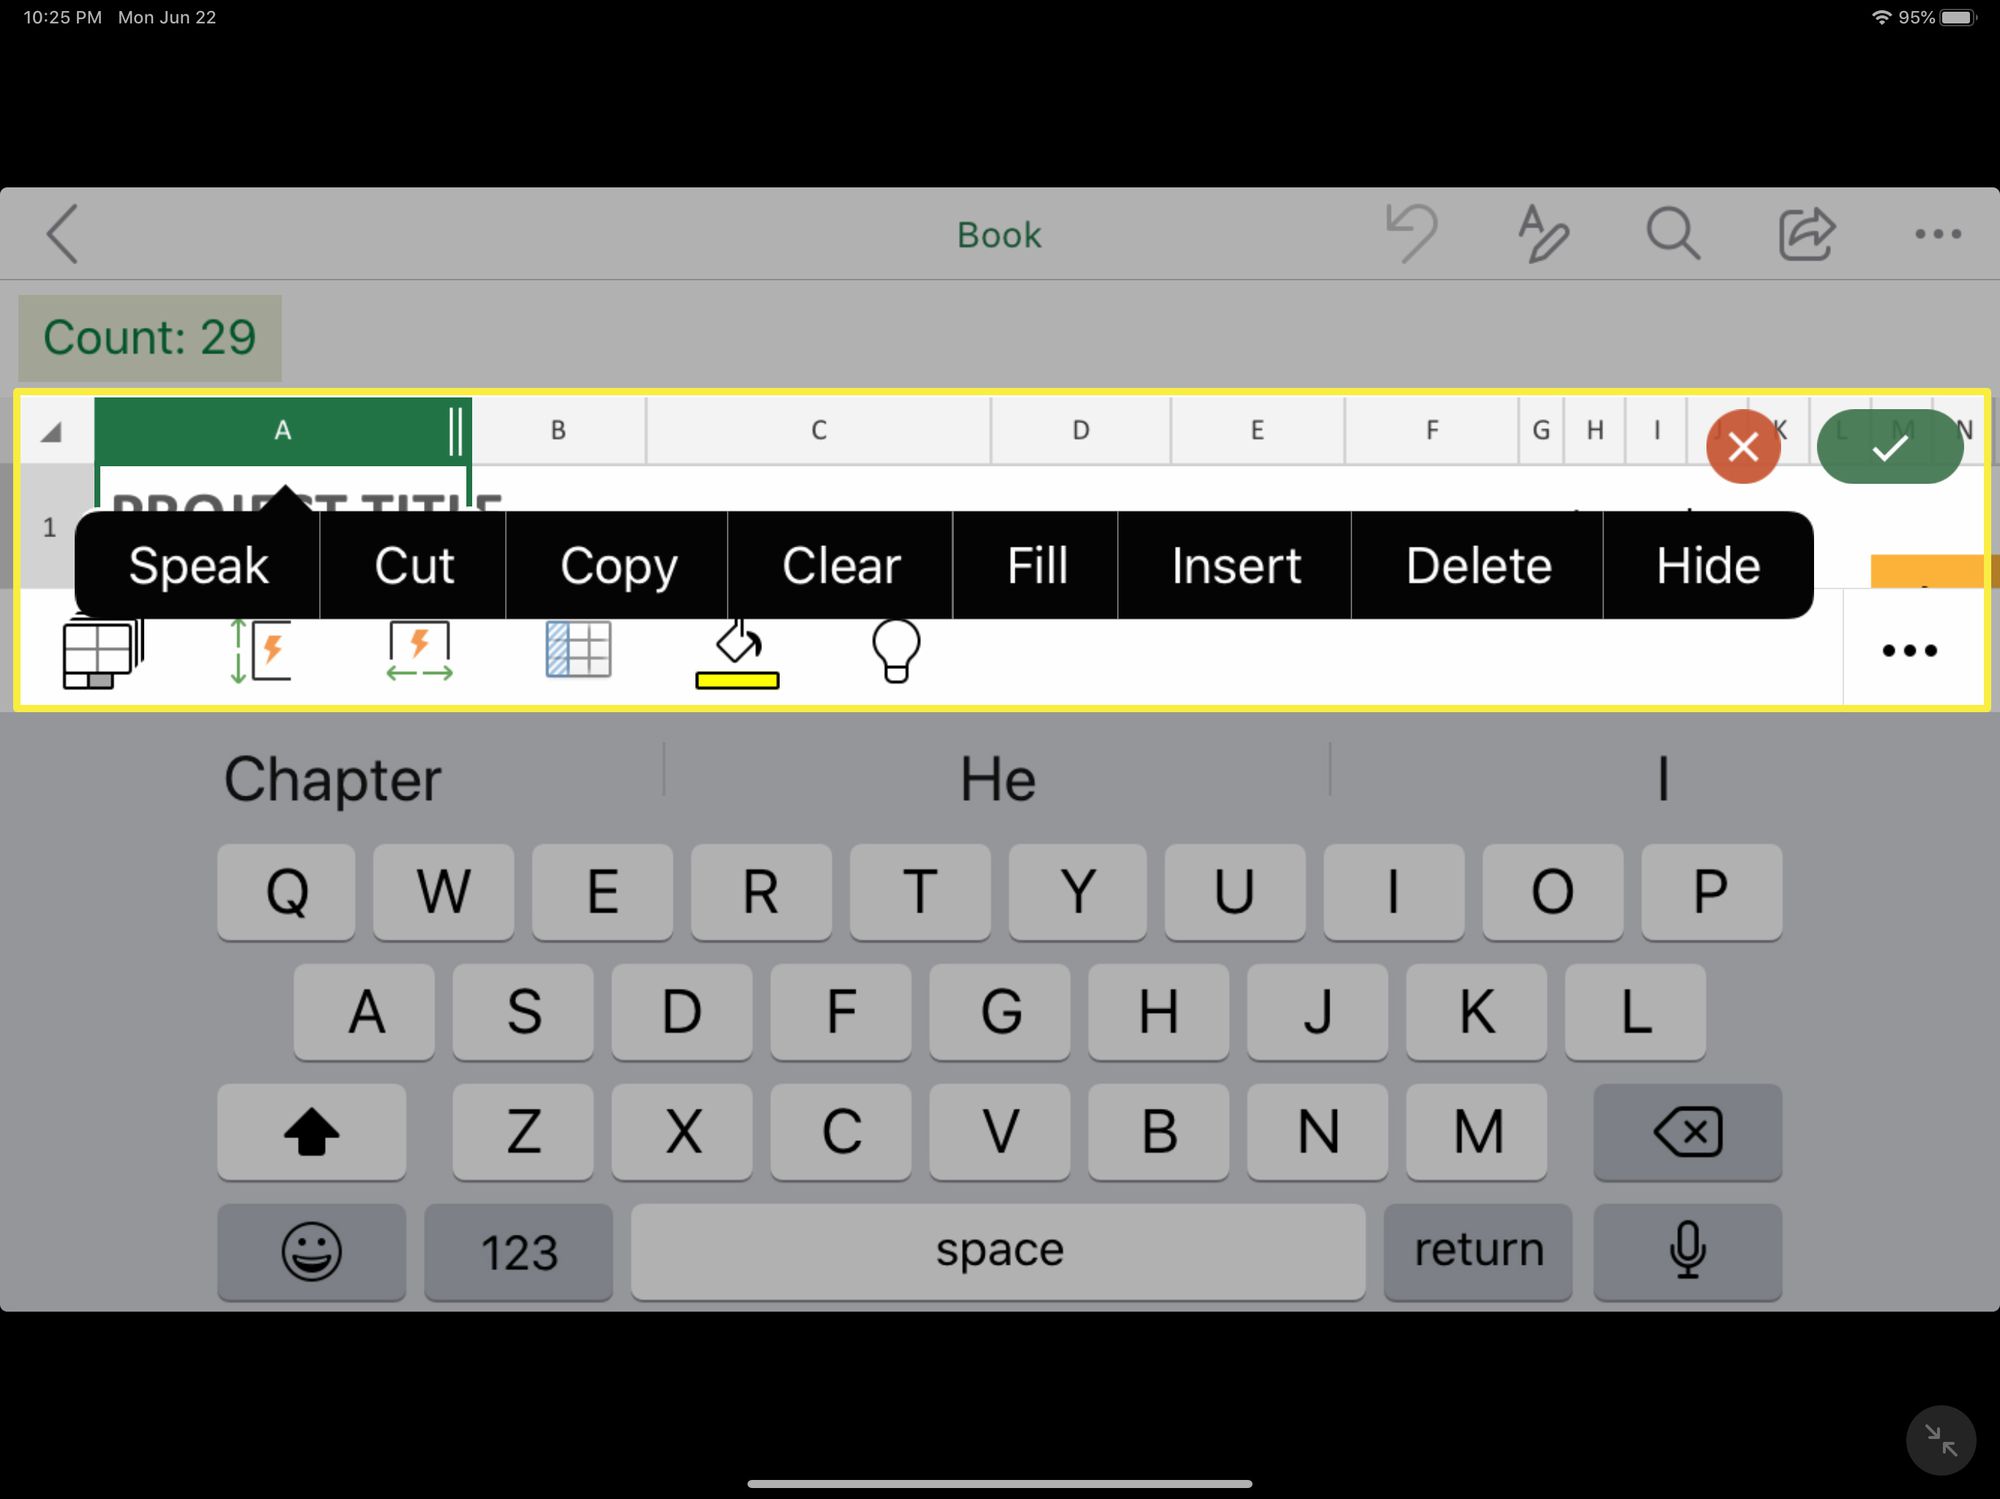Tap the red X cancel button
2000x1499 pixels.
tap(1745, 447)
